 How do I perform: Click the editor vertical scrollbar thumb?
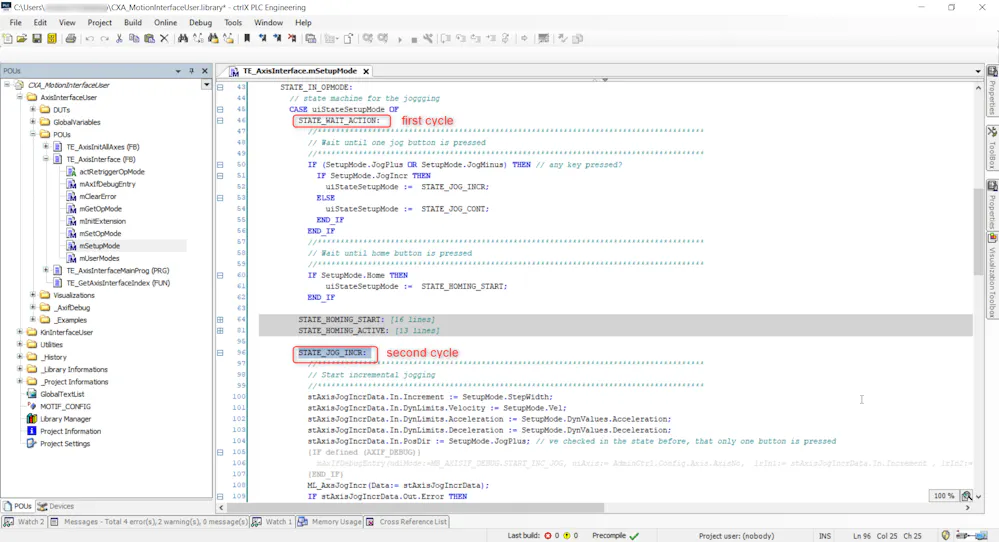click(979, 232)
